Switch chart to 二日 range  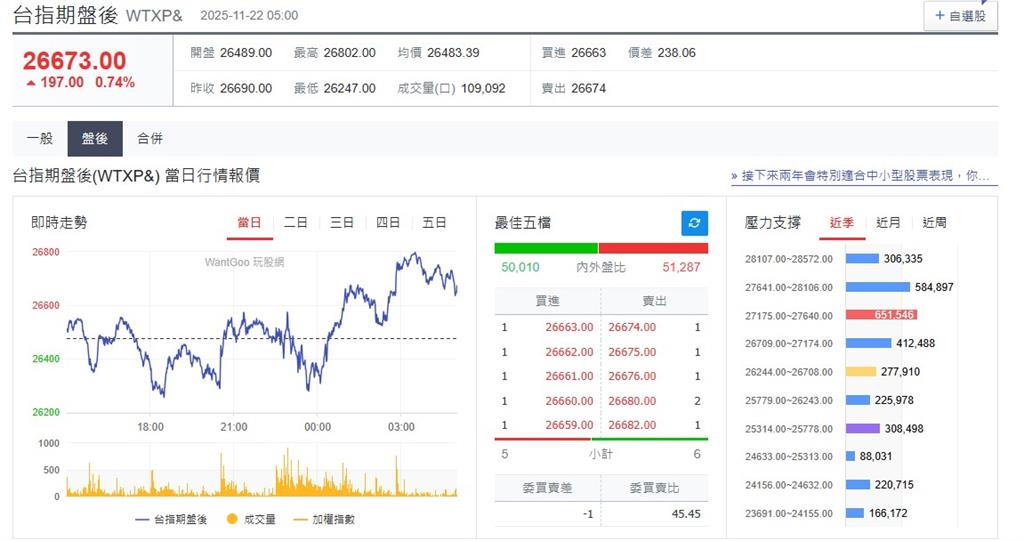pos(296,223)
